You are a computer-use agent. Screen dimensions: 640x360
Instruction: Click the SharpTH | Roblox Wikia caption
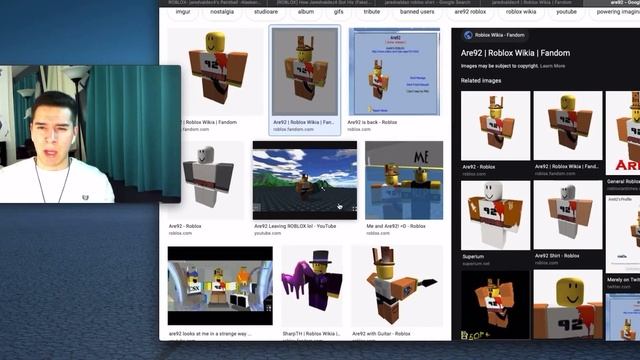(311, 334)
